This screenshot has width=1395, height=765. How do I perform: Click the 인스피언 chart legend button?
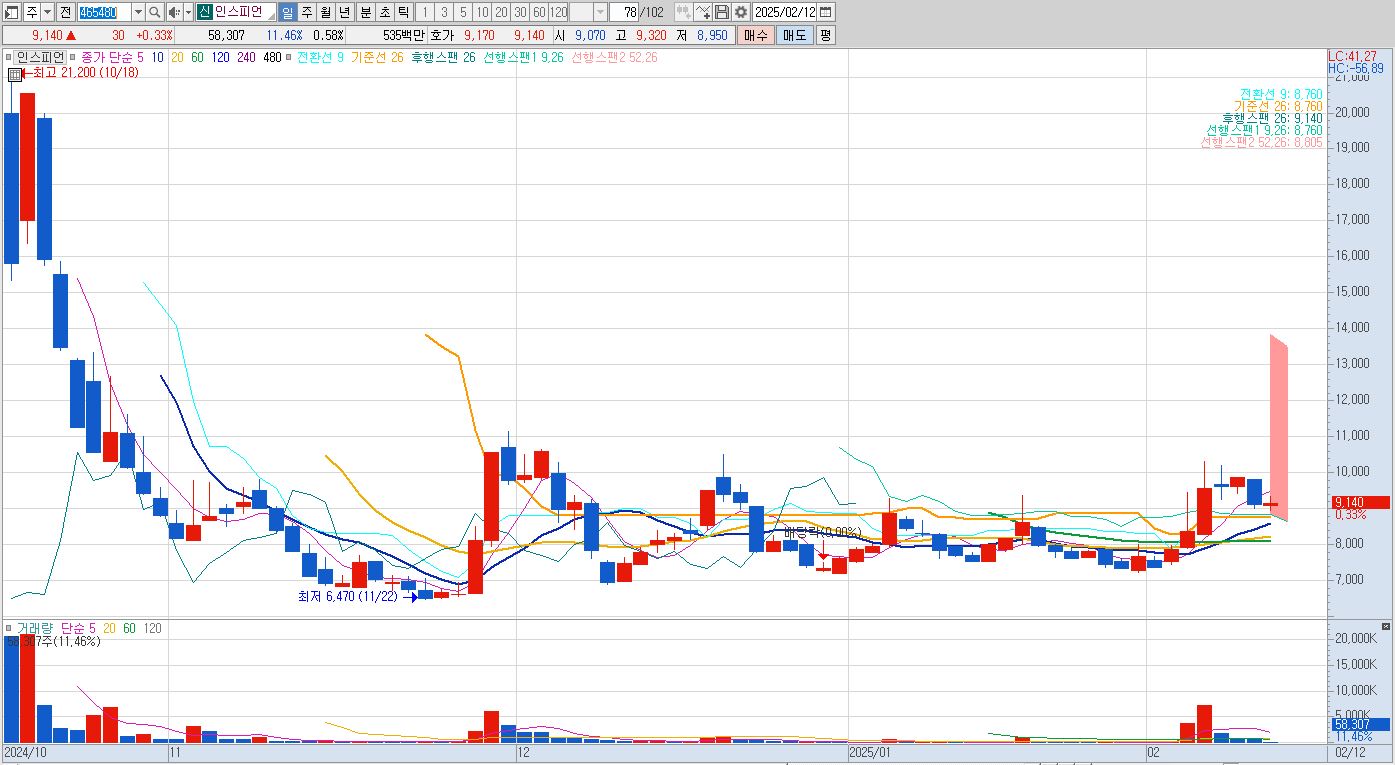point(40,57)
